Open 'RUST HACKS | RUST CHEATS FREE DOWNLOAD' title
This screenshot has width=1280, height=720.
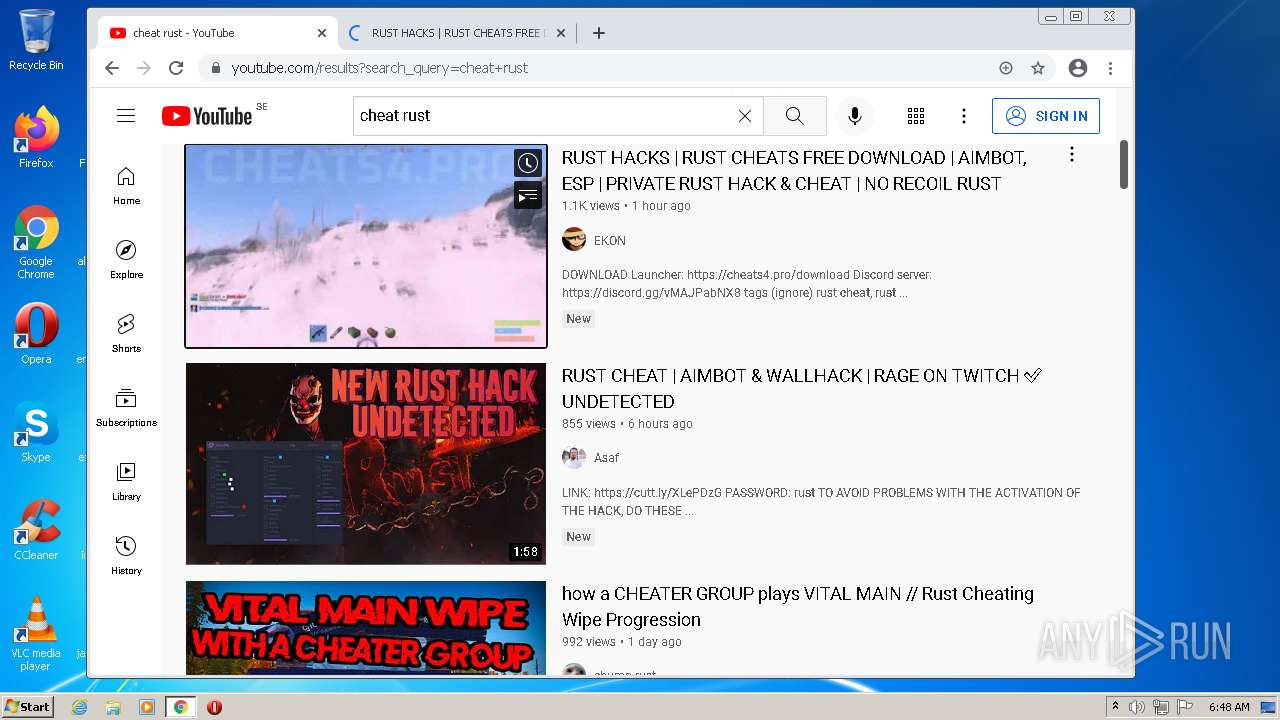click(794, 171)
